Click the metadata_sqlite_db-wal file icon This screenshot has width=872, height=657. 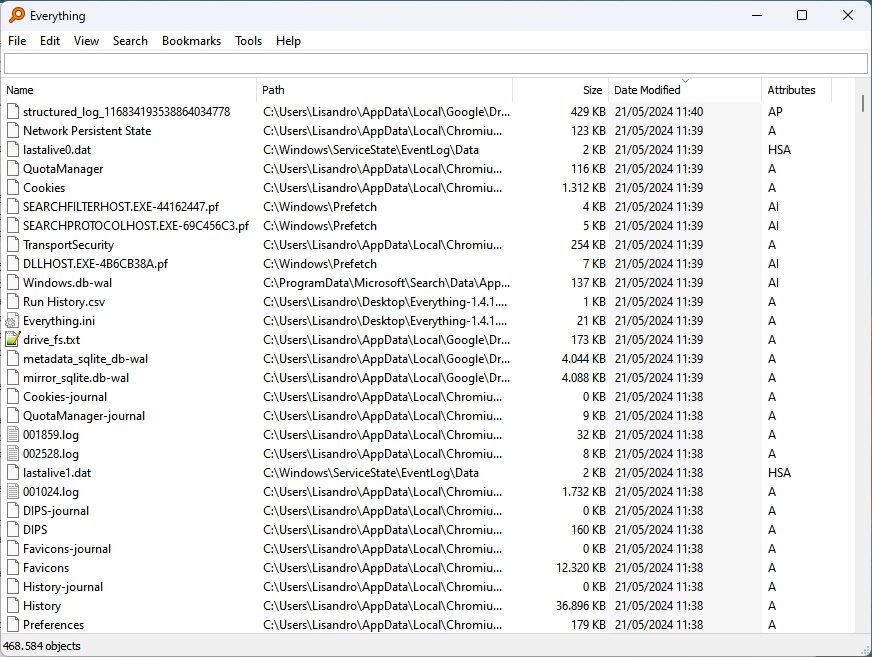(x=13, y=359)
